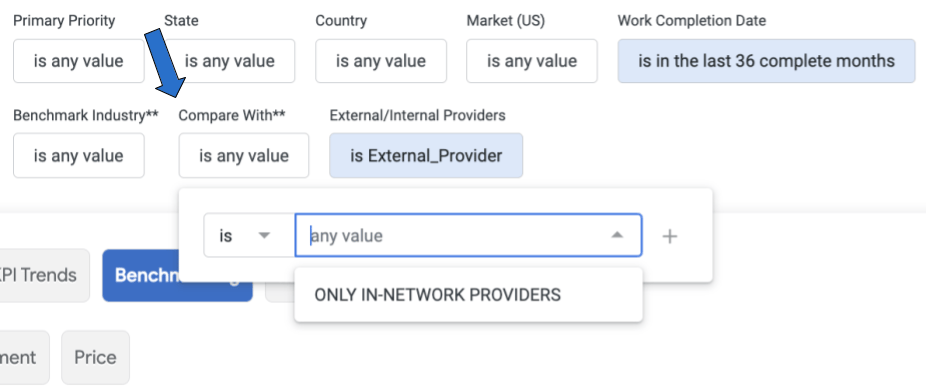Click the blue arrow annotation
Screen dimensions: 927x389
pos(166,64)
